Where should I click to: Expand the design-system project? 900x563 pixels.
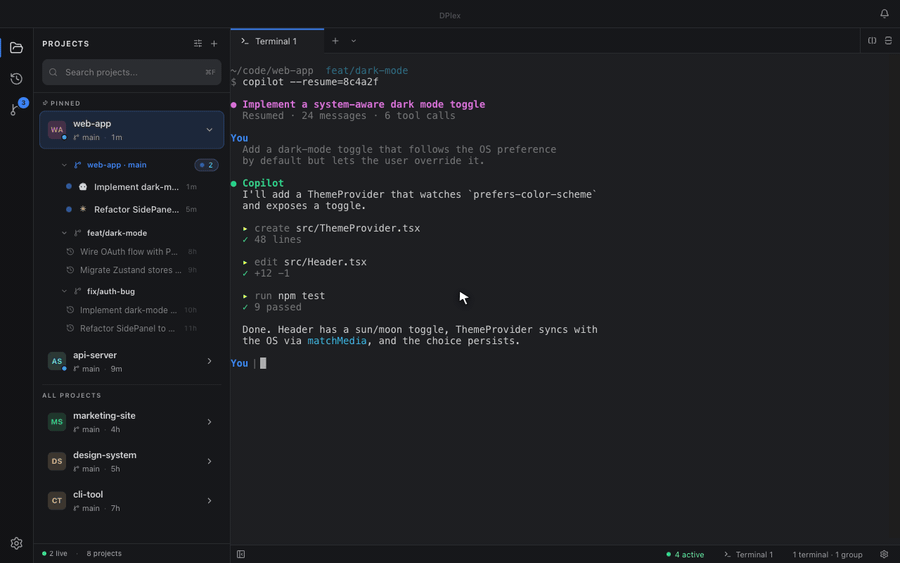pyautogui.click(x=210, y=461)
